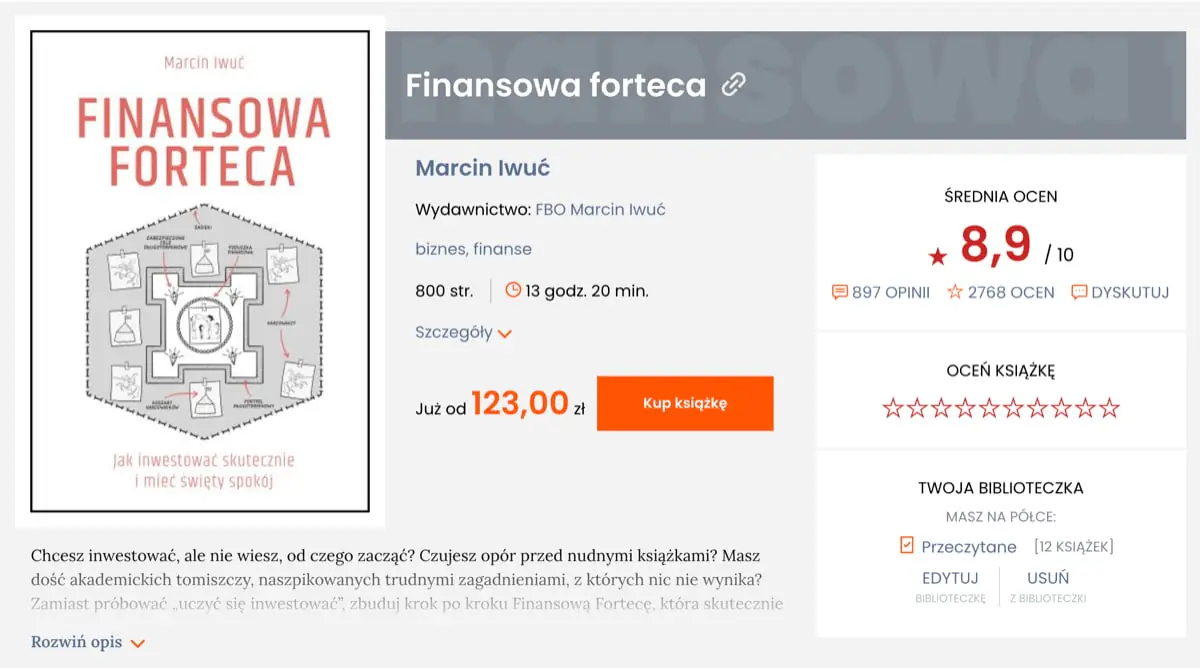Click the chat icon next to DYSKUTUJ

1079,293
